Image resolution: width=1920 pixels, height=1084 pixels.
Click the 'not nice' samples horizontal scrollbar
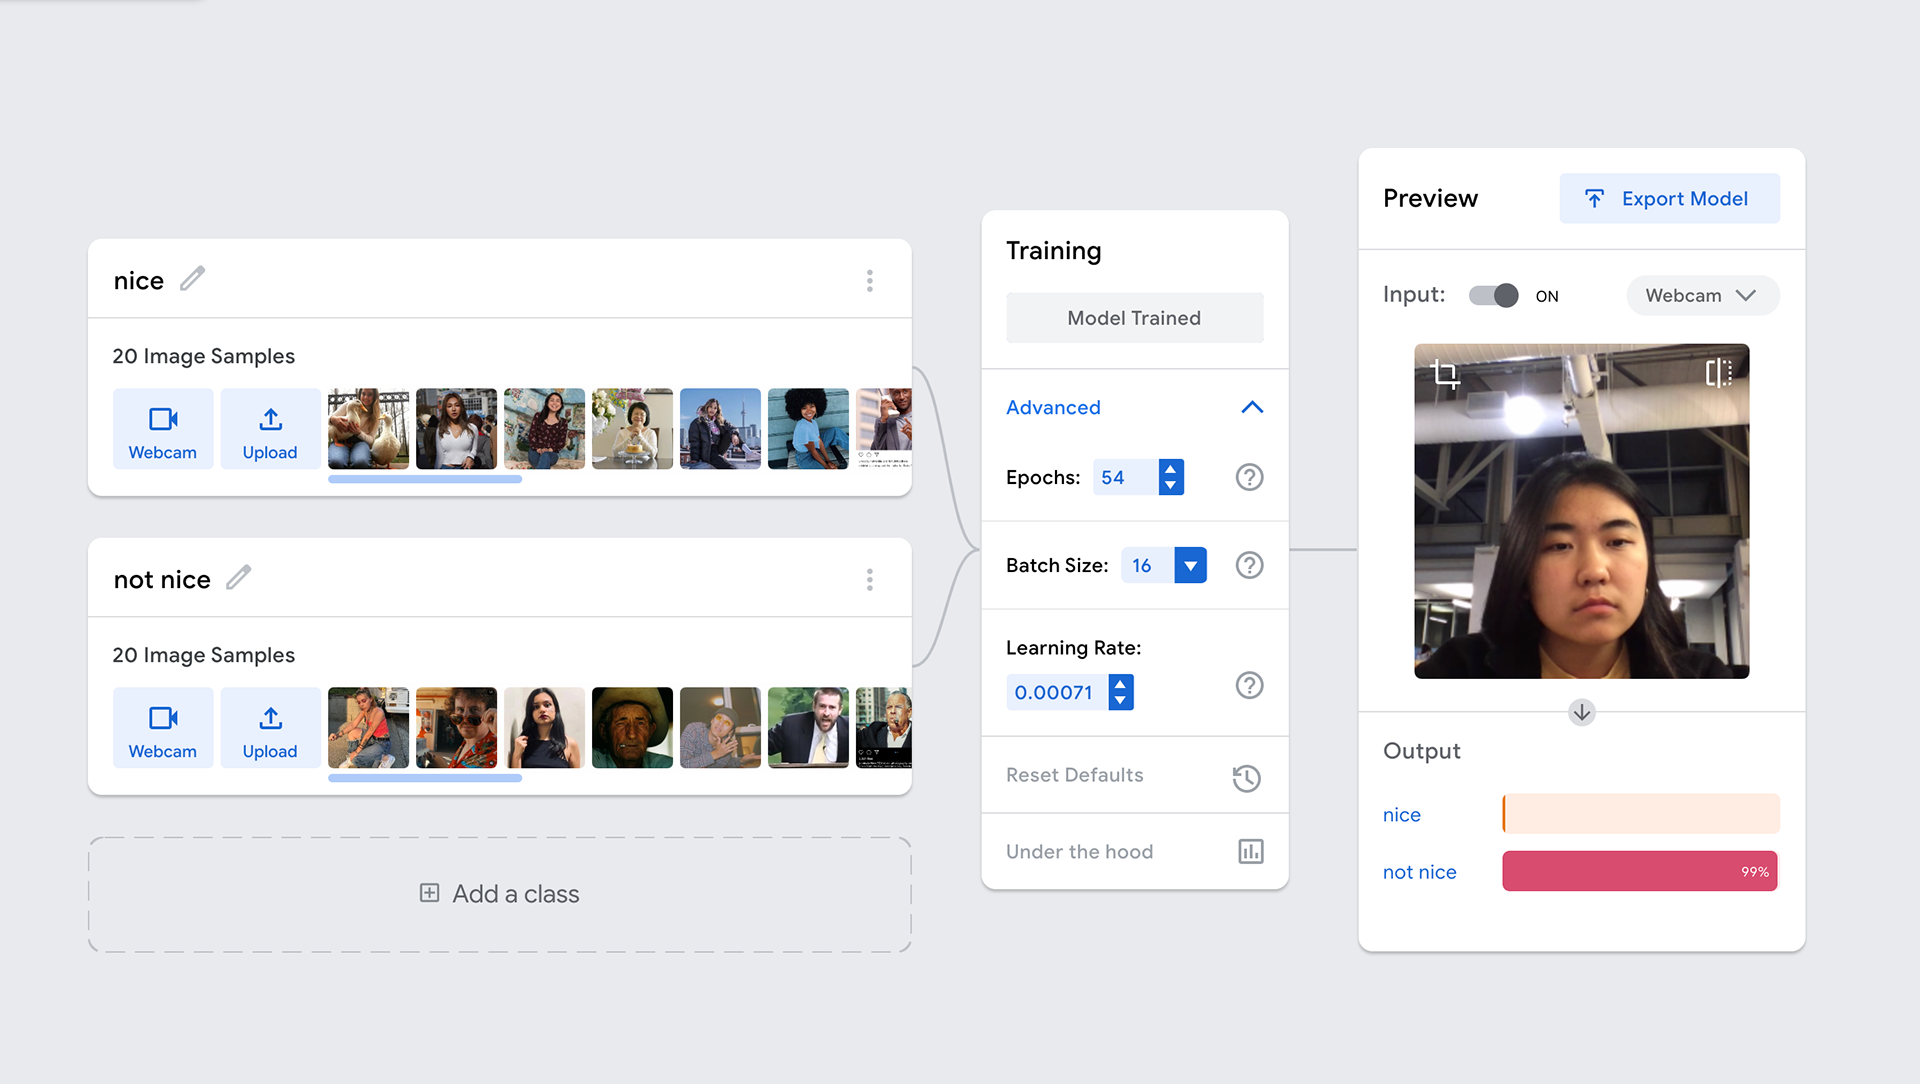click(x=425, y=778)
